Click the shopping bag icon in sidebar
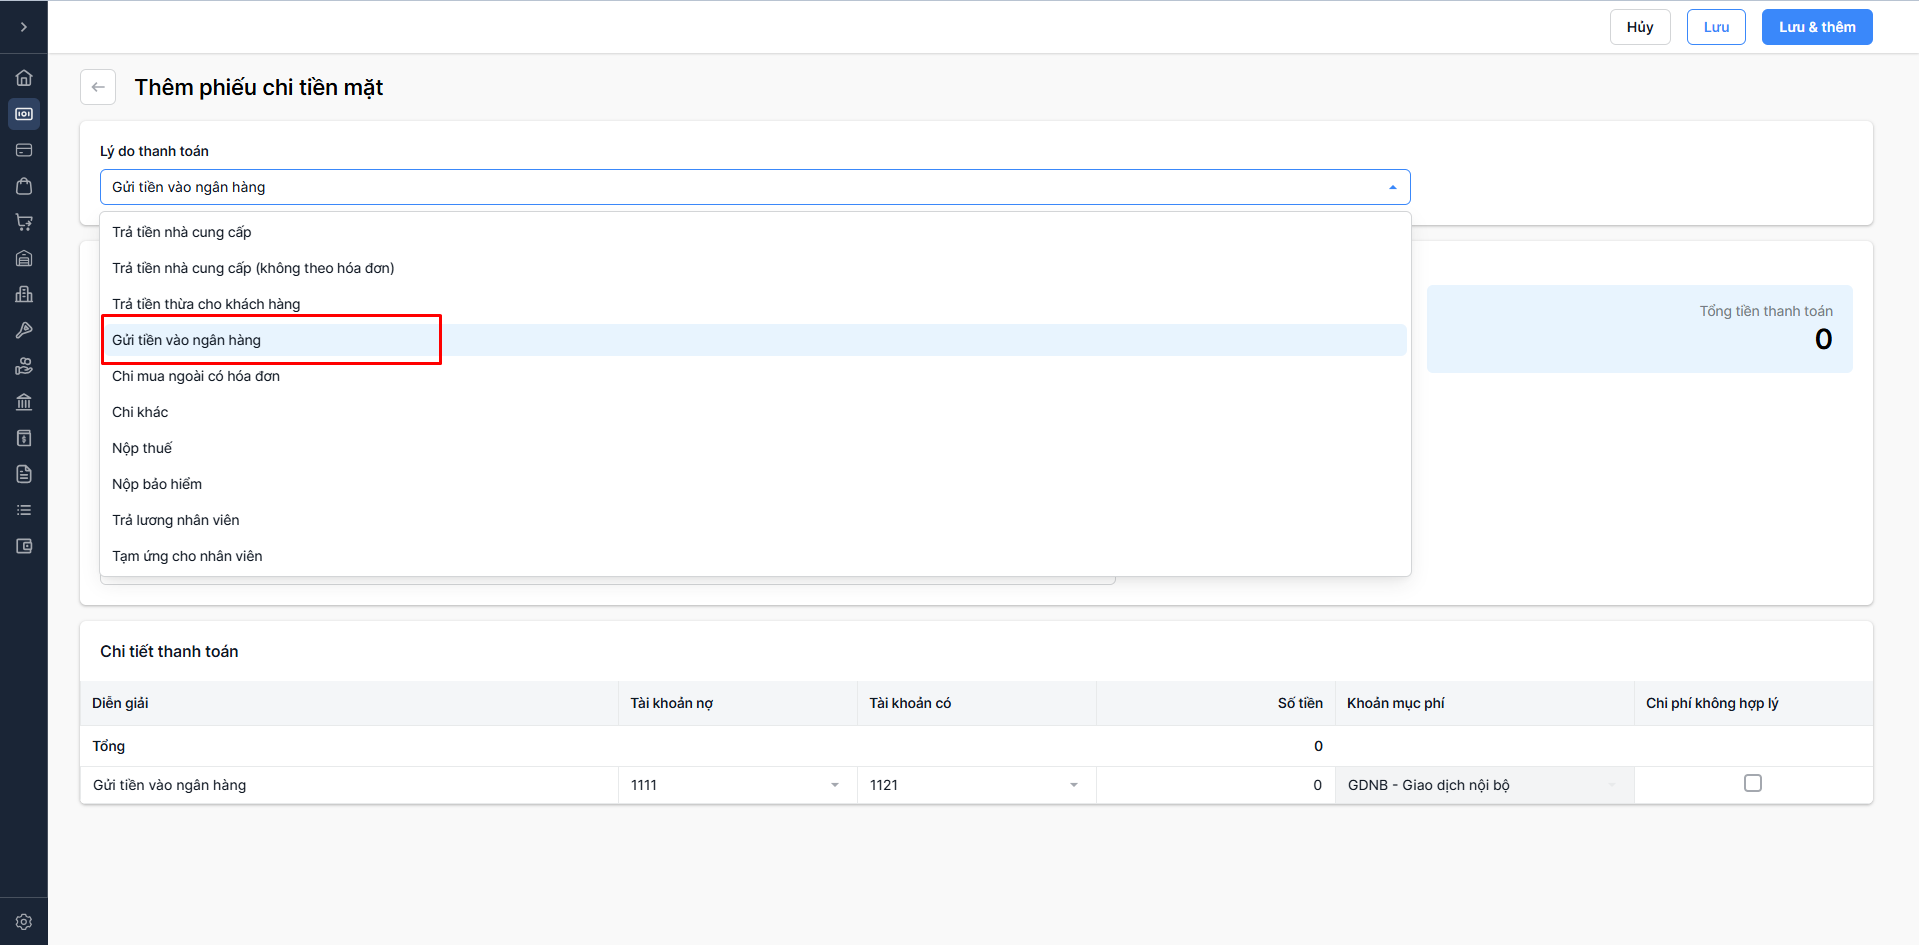Screen dimensions: 1919x945 click(x=24, y=186)
